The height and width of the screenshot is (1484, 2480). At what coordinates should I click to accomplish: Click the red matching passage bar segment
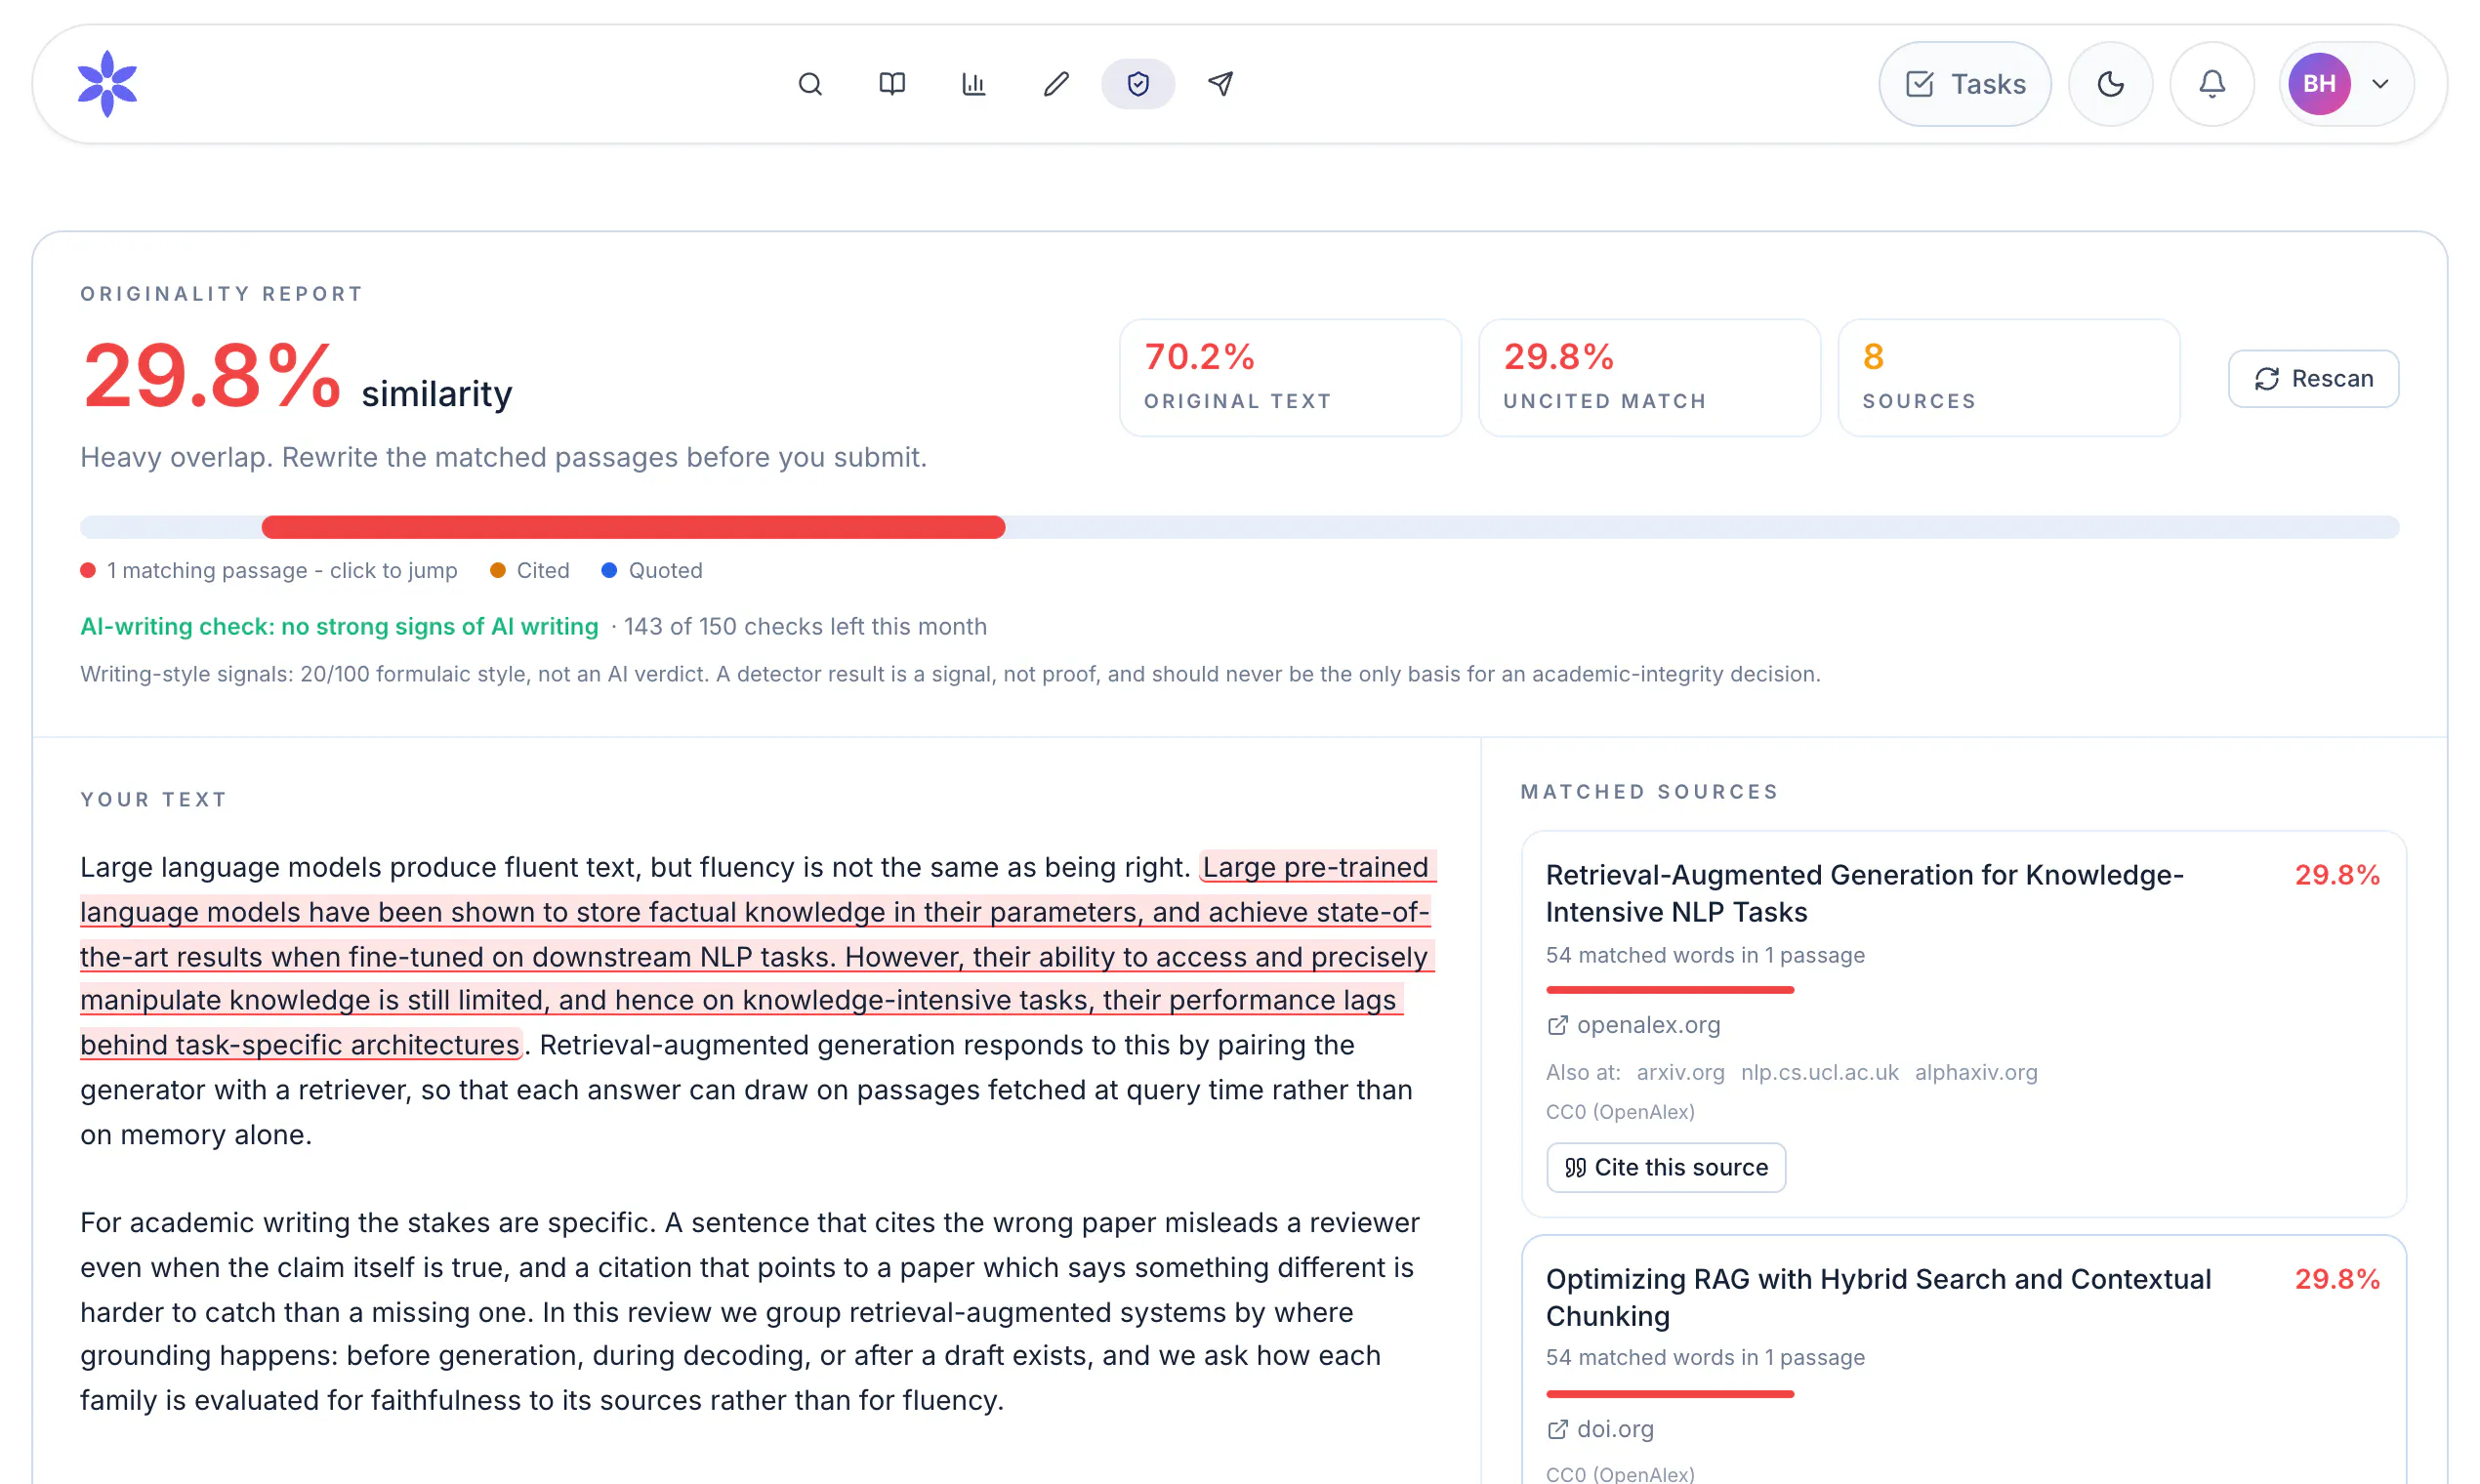click(x=633, y=527)
